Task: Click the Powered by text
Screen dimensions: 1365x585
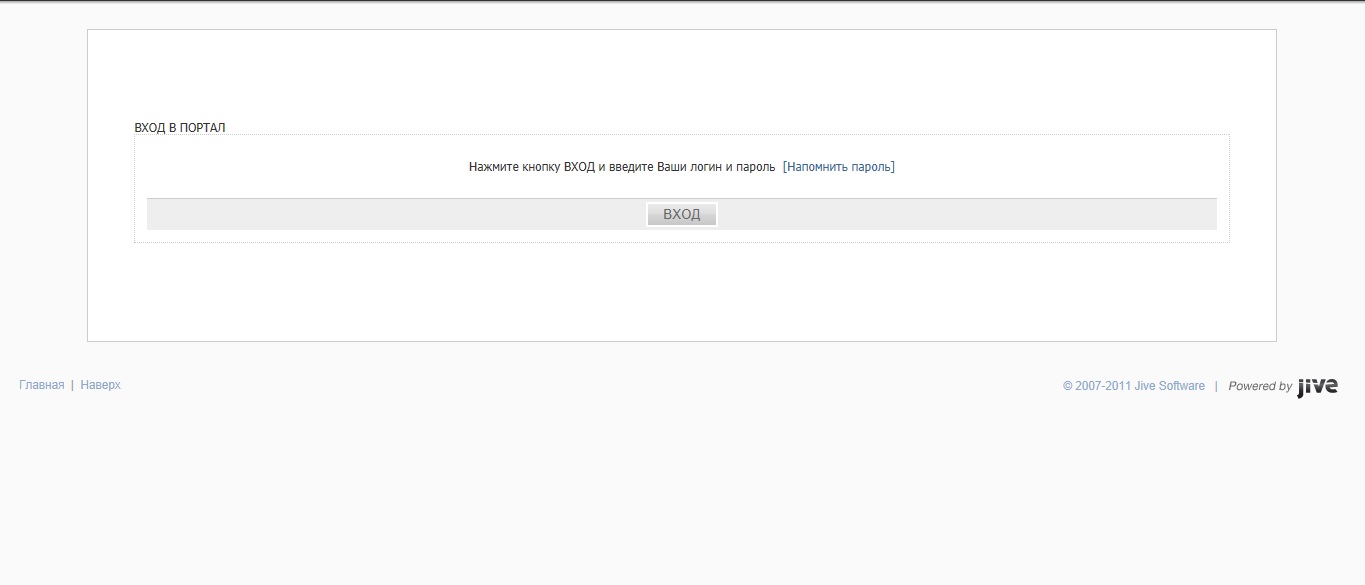Action: 1260,386
